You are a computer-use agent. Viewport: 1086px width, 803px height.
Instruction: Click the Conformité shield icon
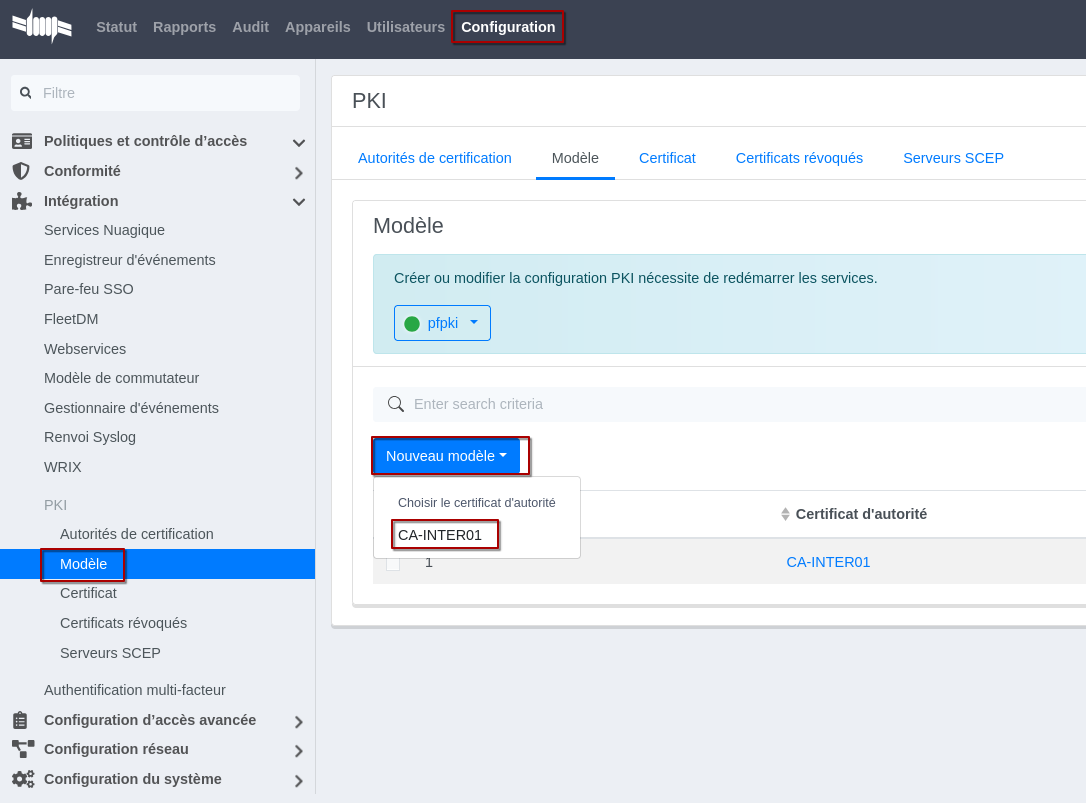(21, 171)
